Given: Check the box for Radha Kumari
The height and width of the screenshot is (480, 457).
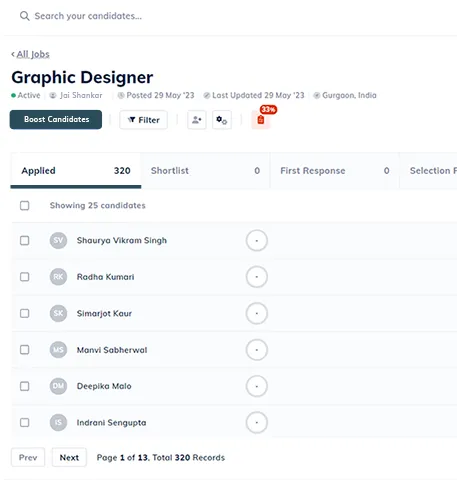Looking at the screenshot, I should 24,277.
